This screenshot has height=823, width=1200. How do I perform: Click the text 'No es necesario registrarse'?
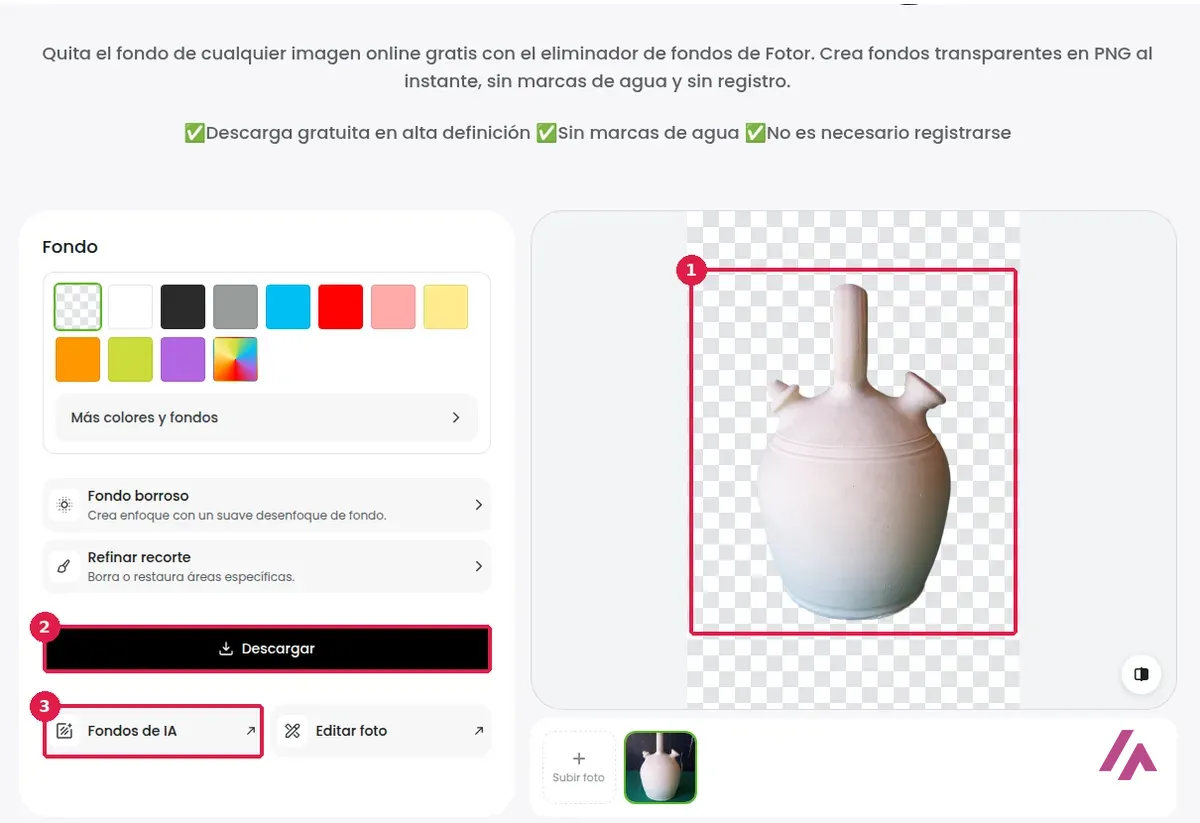click(x=889, y=133)
